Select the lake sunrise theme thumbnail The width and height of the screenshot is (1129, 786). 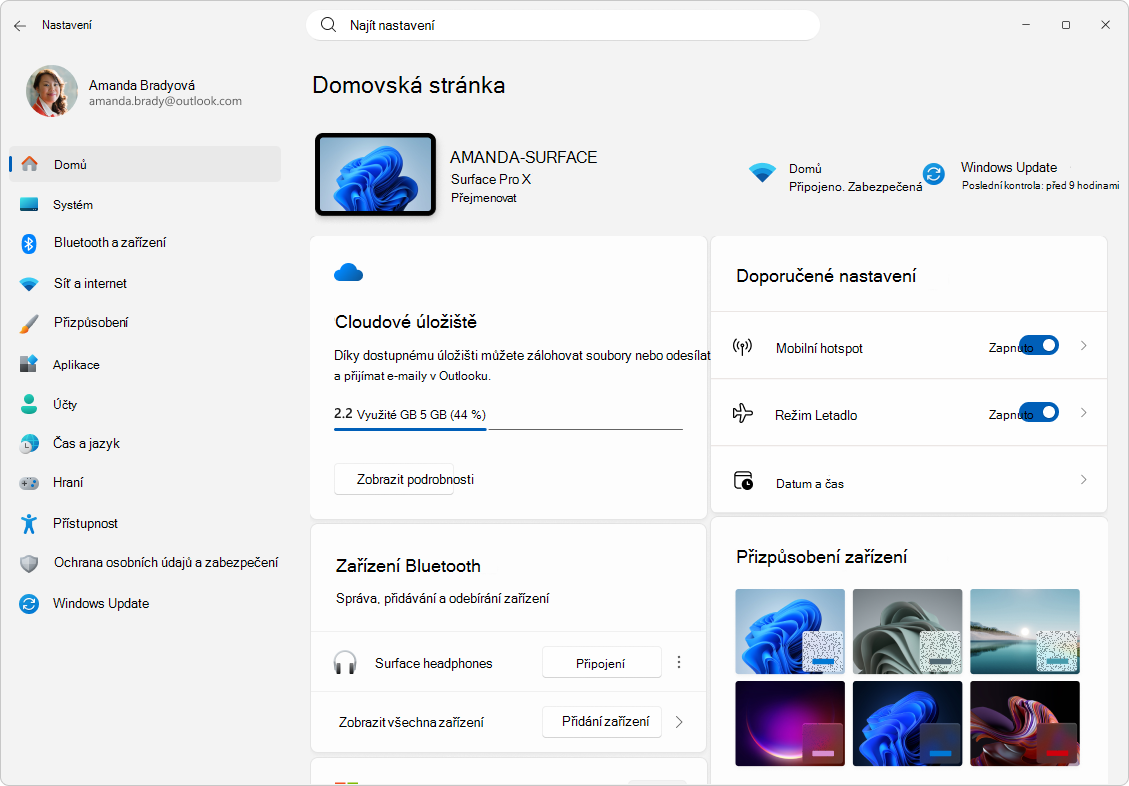(x=1025, y=631)
